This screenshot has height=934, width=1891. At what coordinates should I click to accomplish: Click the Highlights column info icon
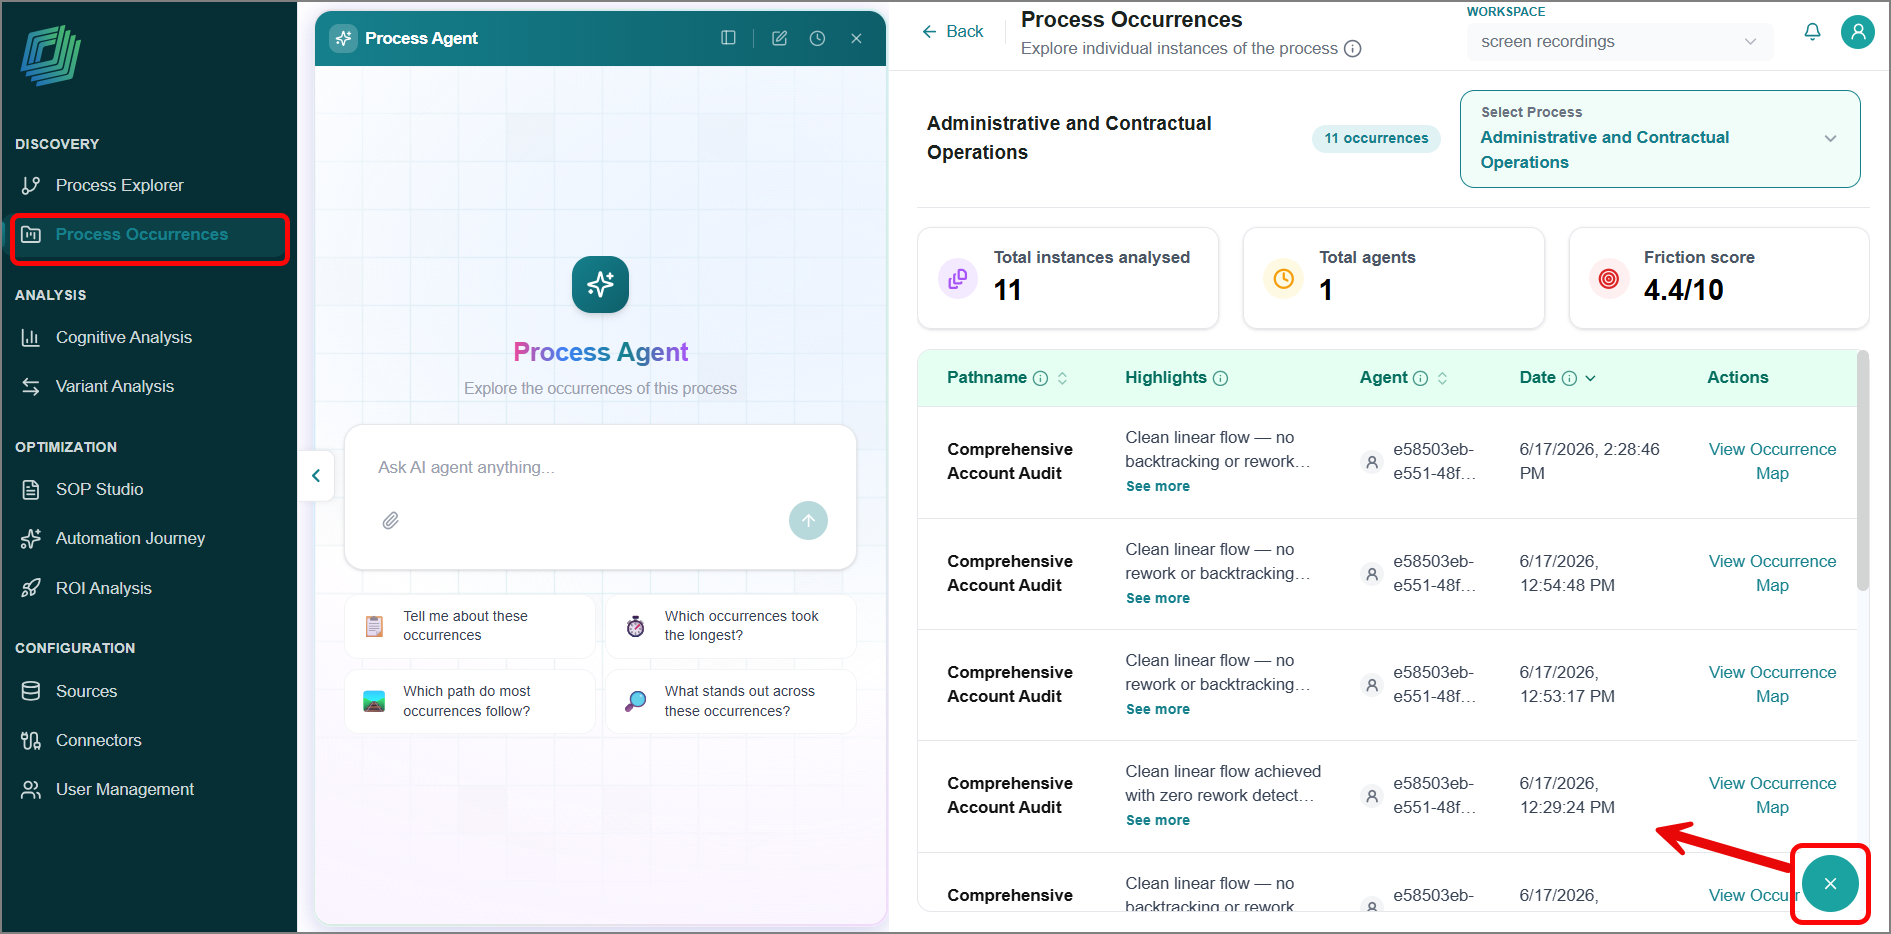1220,378
